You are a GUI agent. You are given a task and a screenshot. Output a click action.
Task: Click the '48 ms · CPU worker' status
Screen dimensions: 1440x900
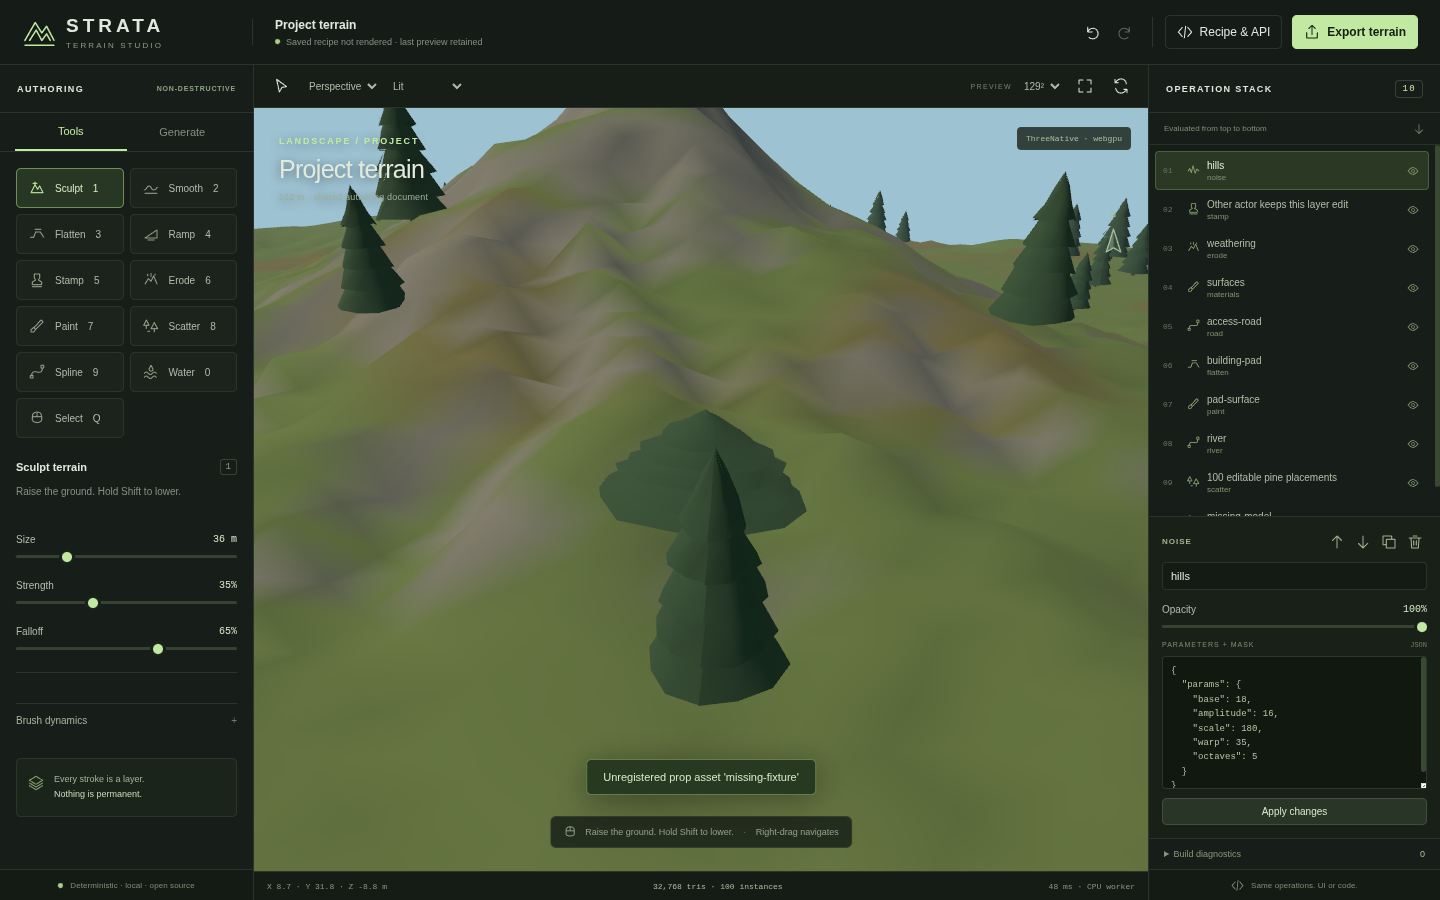click(1091, 887)
